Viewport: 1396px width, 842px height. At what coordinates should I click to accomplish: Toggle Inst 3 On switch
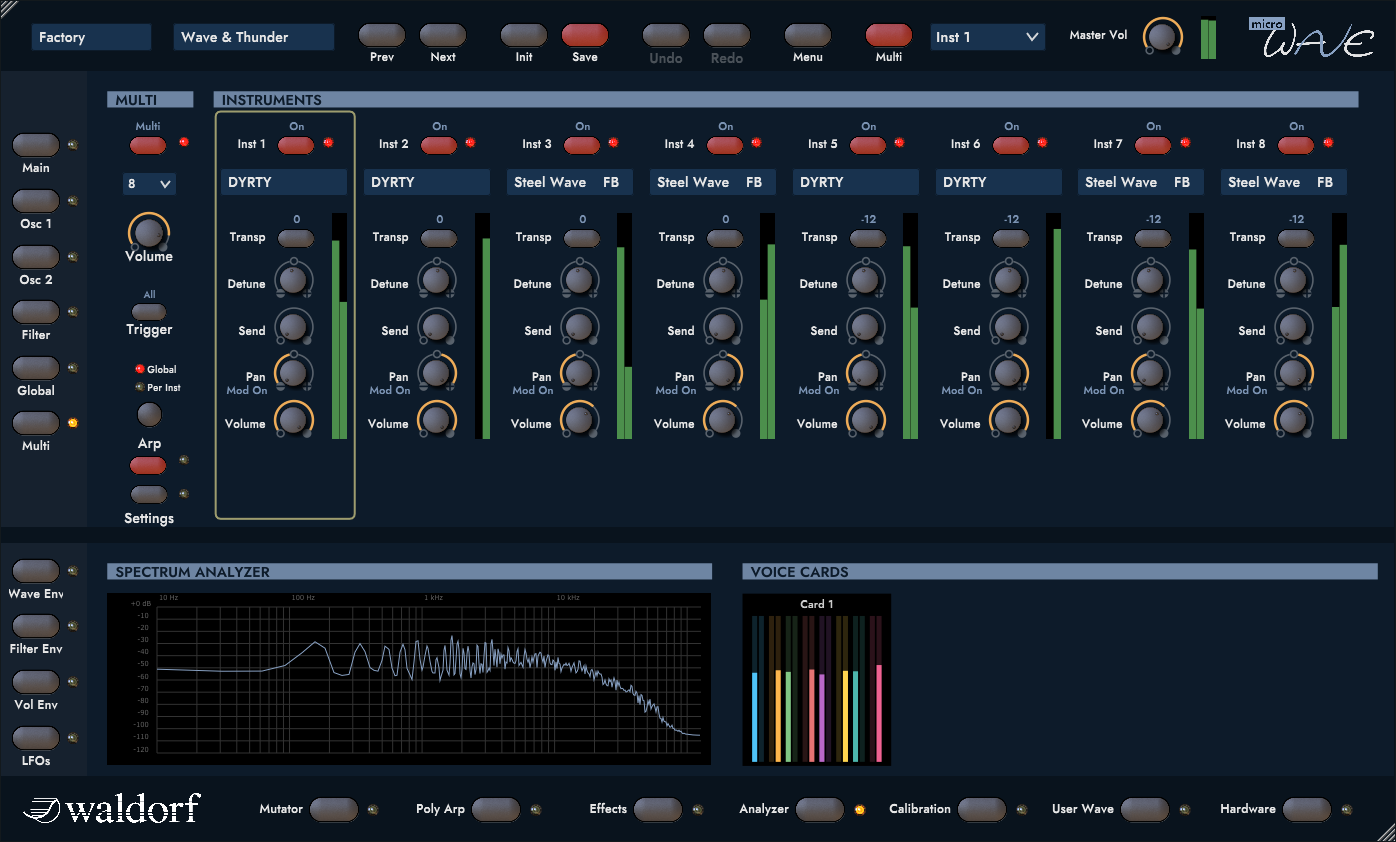pyautogui.click(x=582, y=145)
